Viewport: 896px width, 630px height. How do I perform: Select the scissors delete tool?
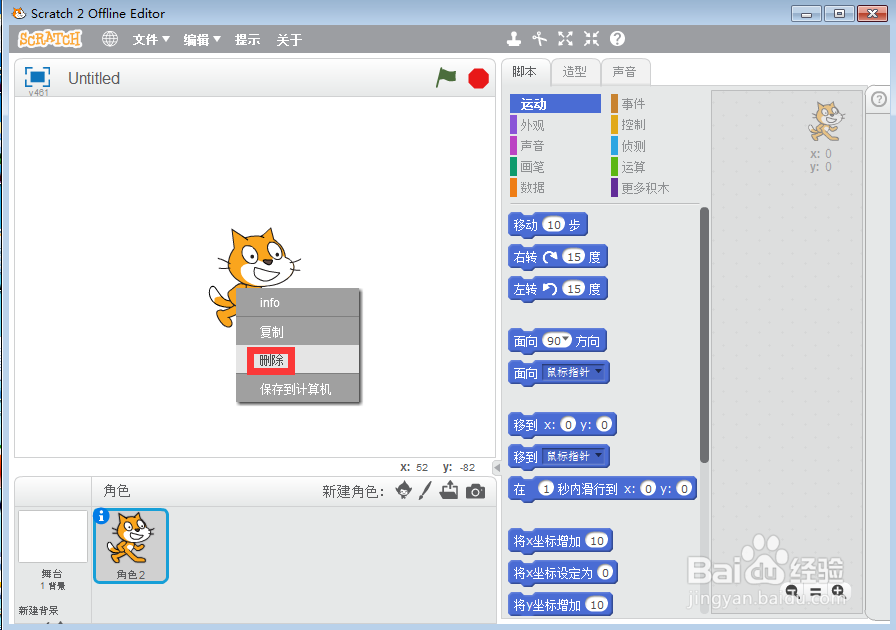click(539, 39)
